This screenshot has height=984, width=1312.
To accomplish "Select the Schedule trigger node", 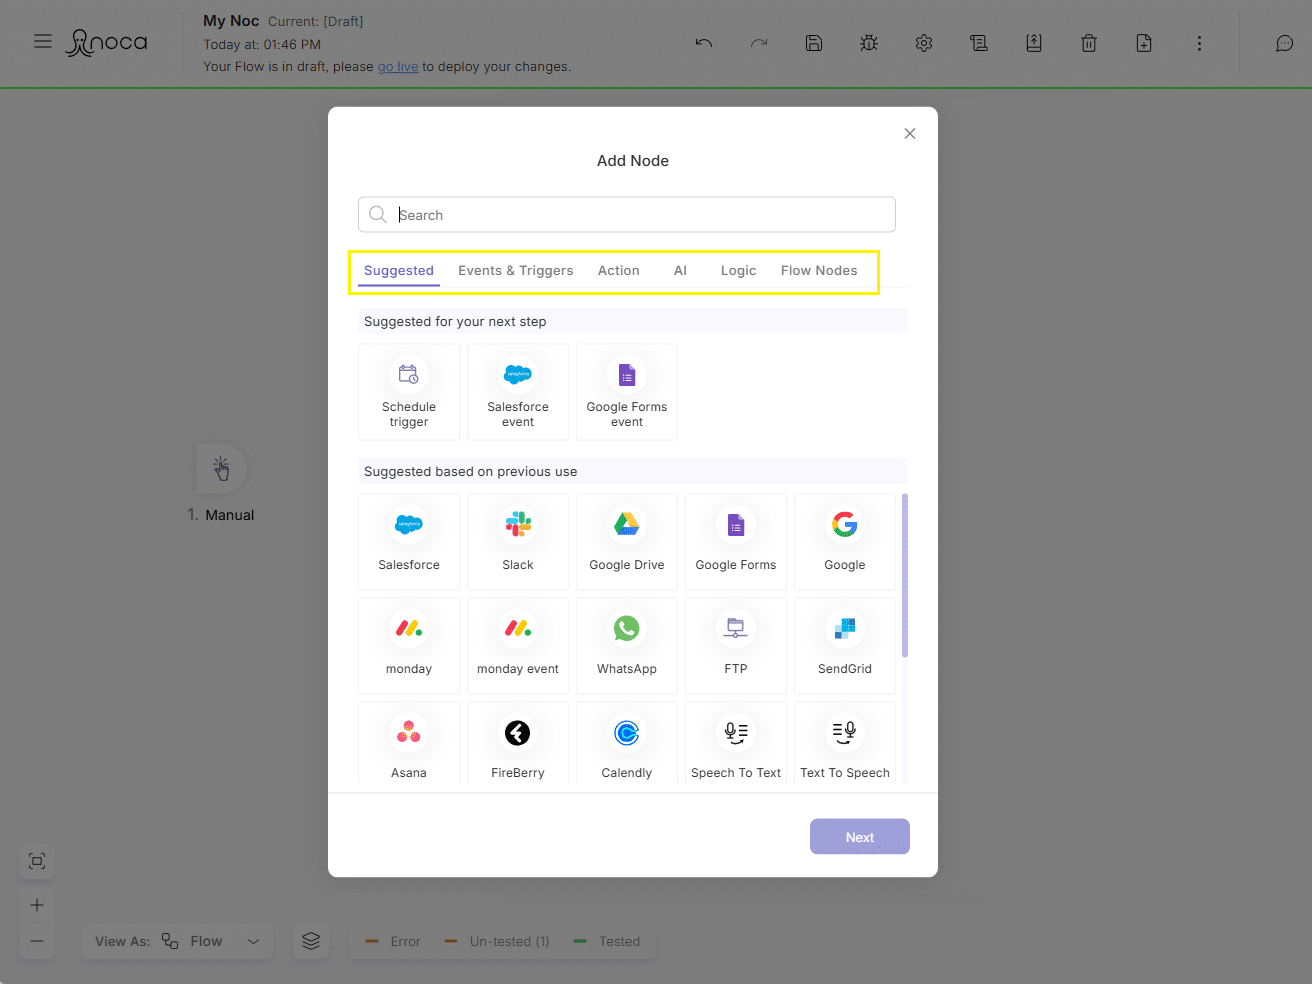I will click(x=409, y=392).
